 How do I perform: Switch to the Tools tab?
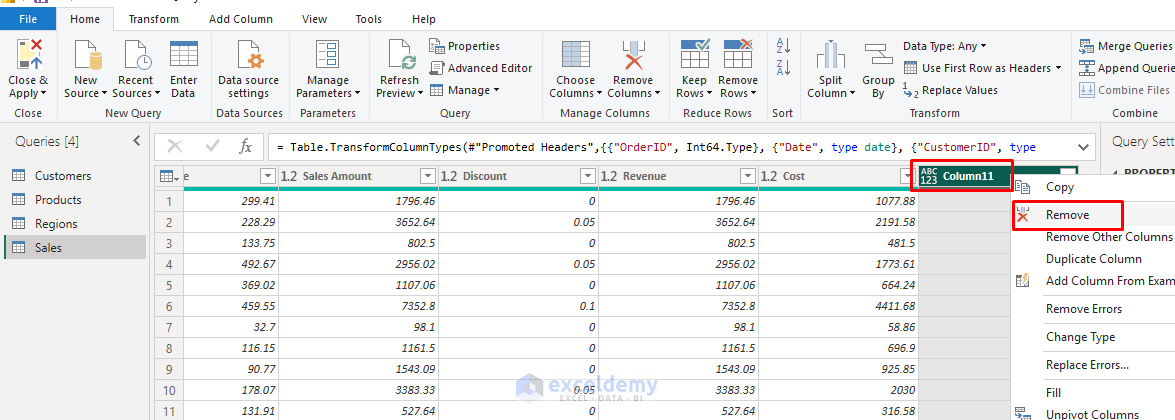pos(369,19)
